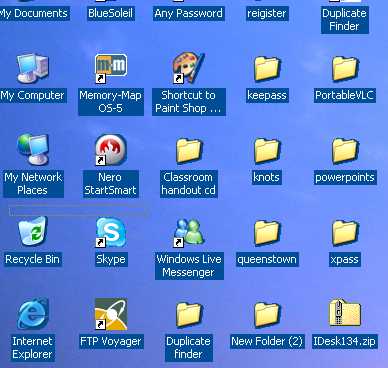
Task: Click the IDesk134.zip file name label
Action: pyautogui.click(x=344, y=341)
